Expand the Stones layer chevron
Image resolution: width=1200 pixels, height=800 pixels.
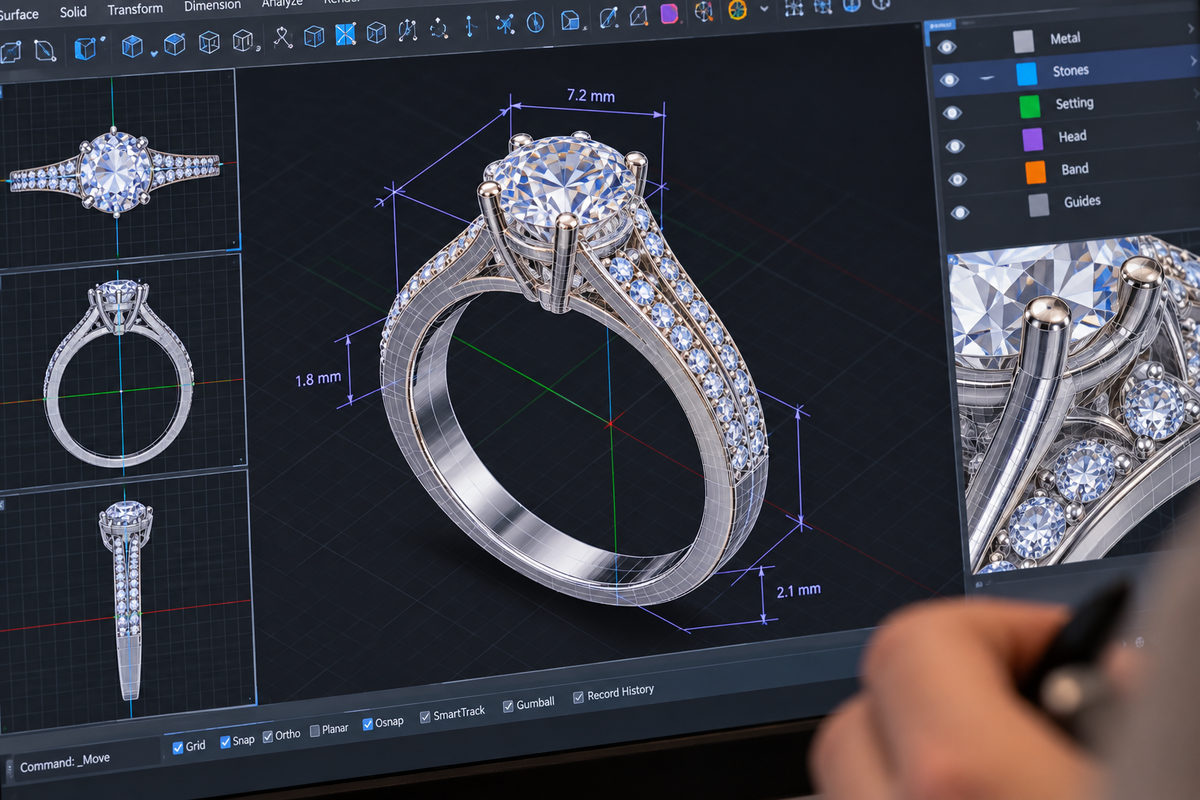pos(1194,62)
